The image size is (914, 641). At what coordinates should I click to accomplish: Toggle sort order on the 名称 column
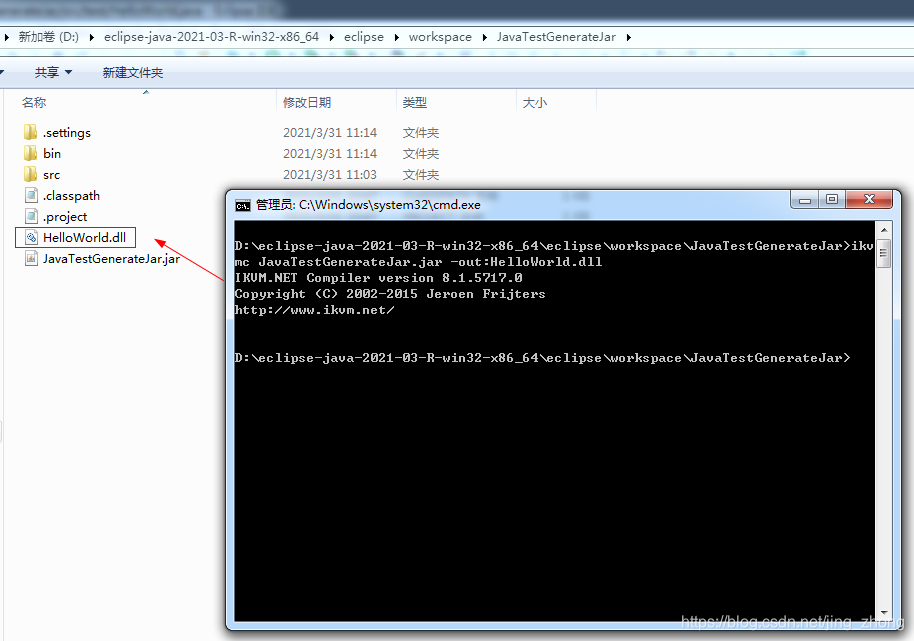click(x=33, y=102)
